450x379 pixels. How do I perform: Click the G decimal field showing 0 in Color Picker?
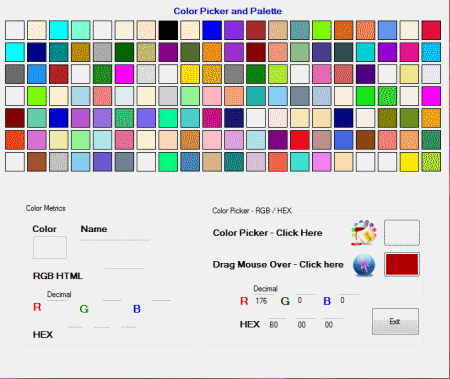pos(306,300)
